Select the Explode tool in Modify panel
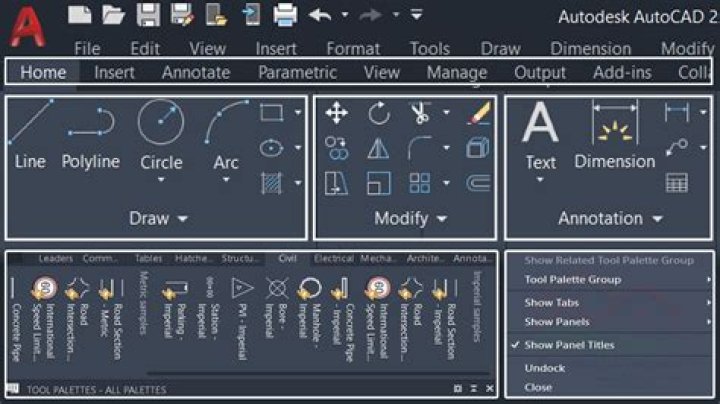The width and height of the screenshot is (720, 404). pyautogui.click(x=478, y=148)
